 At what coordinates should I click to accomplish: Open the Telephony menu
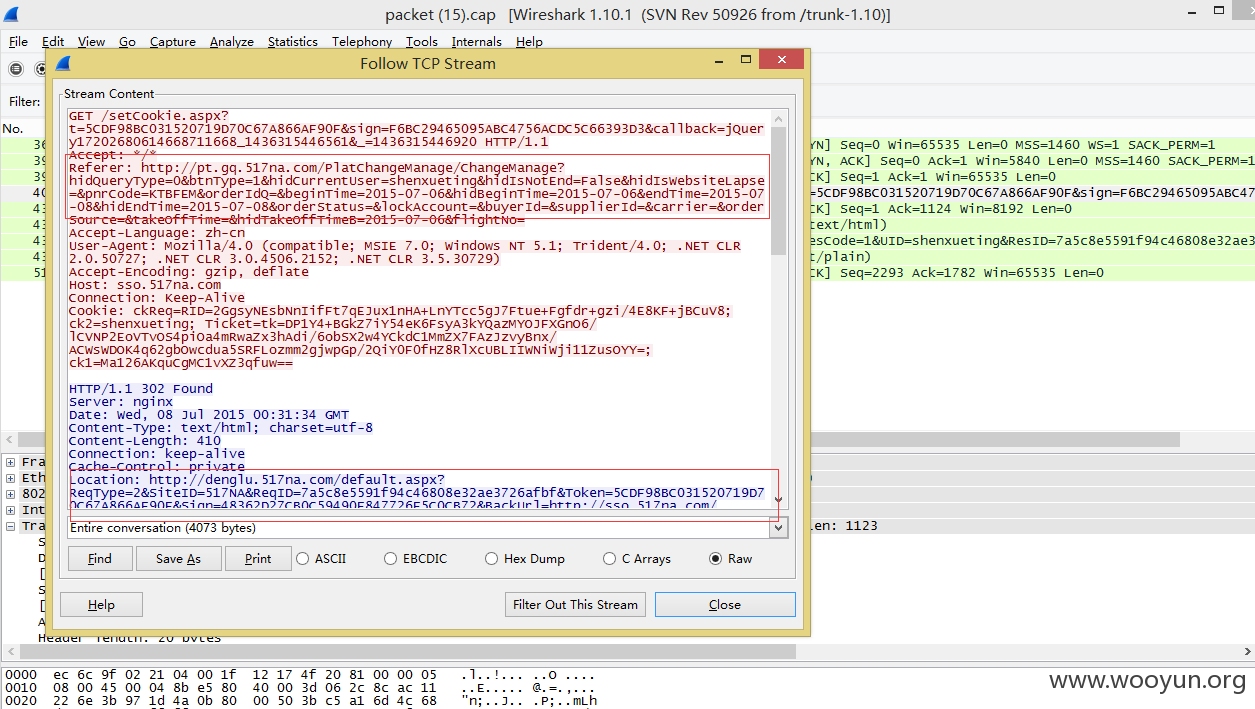[362, 42]
